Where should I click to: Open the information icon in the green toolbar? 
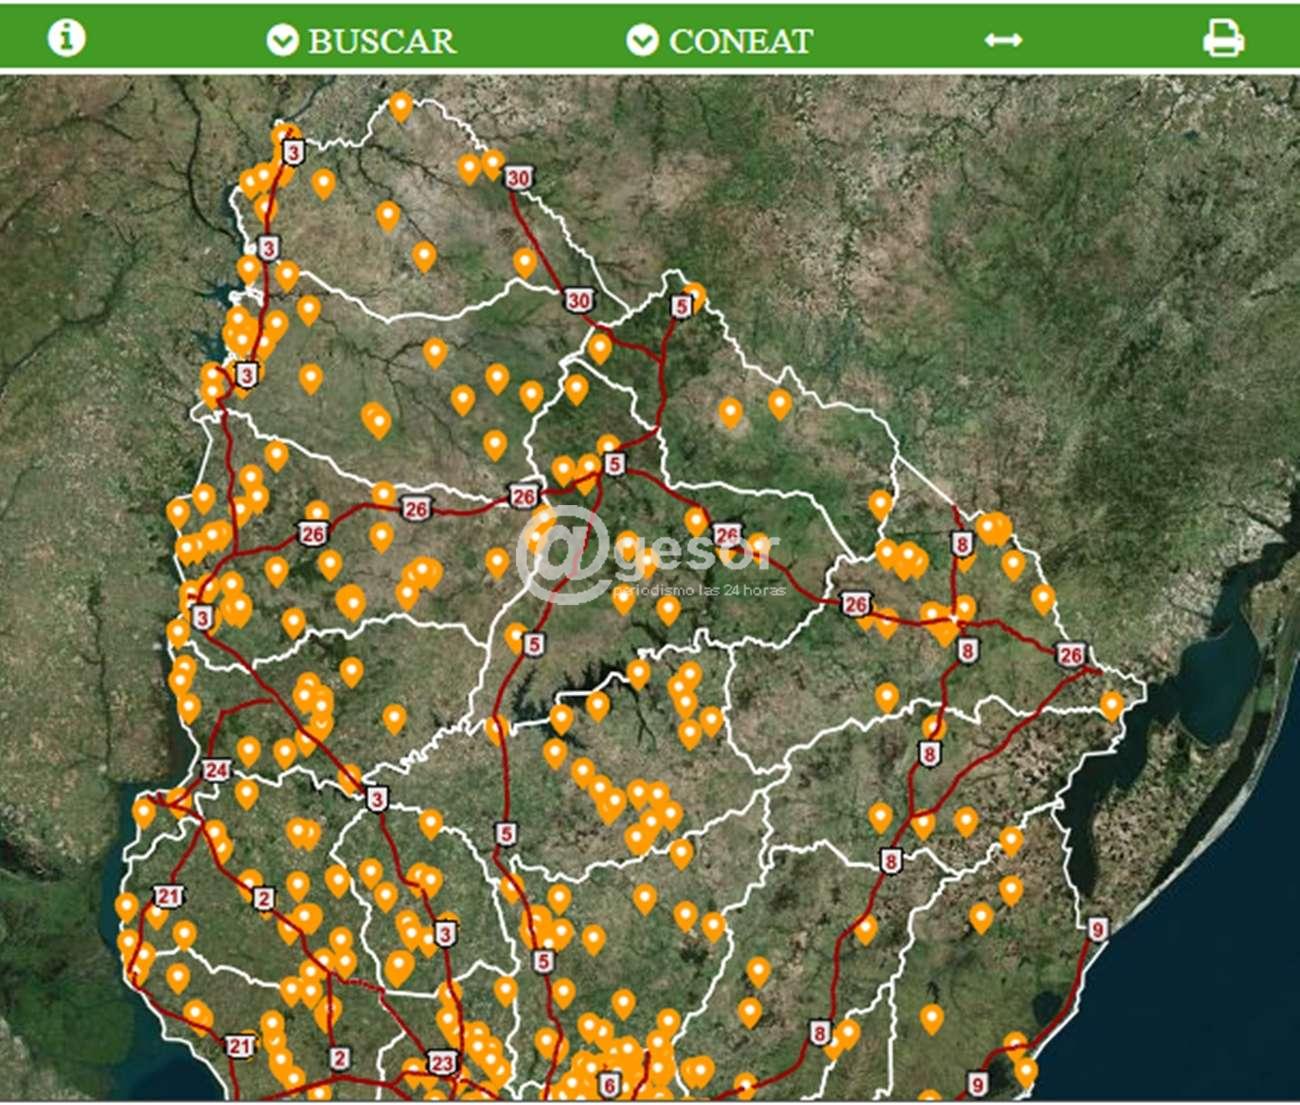pyautogui.click(x=66, y=38)
